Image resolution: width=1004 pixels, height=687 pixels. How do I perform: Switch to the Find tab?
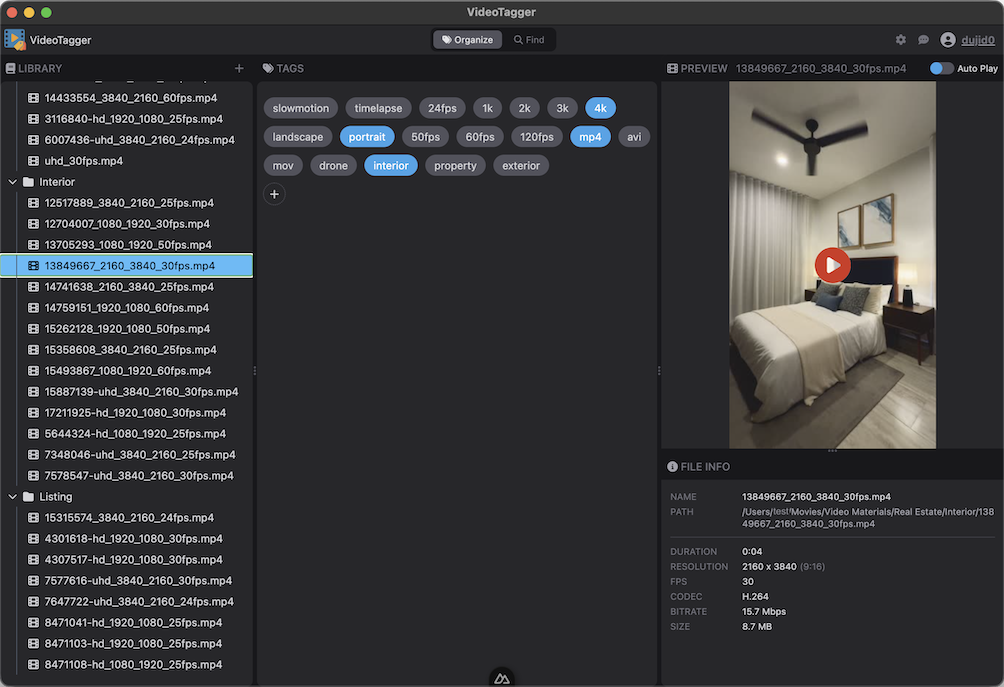click(x=530, y=39)
